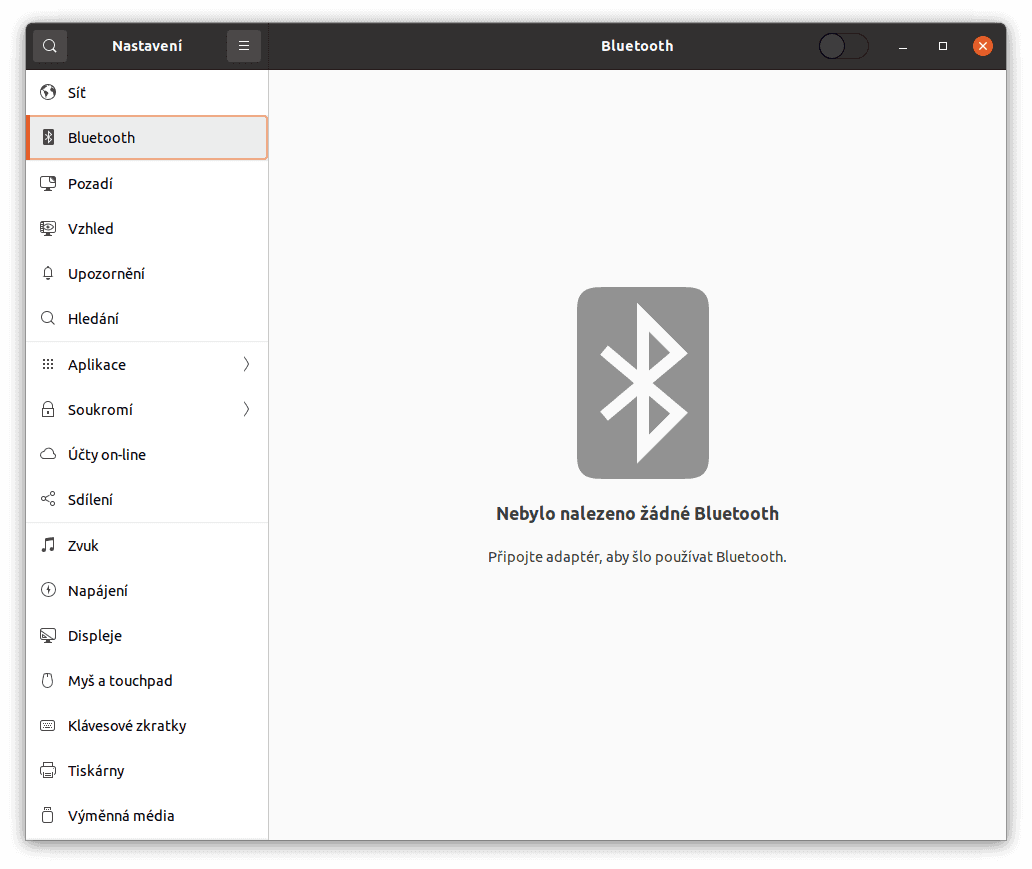This screenshot has width=1032, height=869.
Task: Open the Displeje panel
Action: [x=147, y=635]
